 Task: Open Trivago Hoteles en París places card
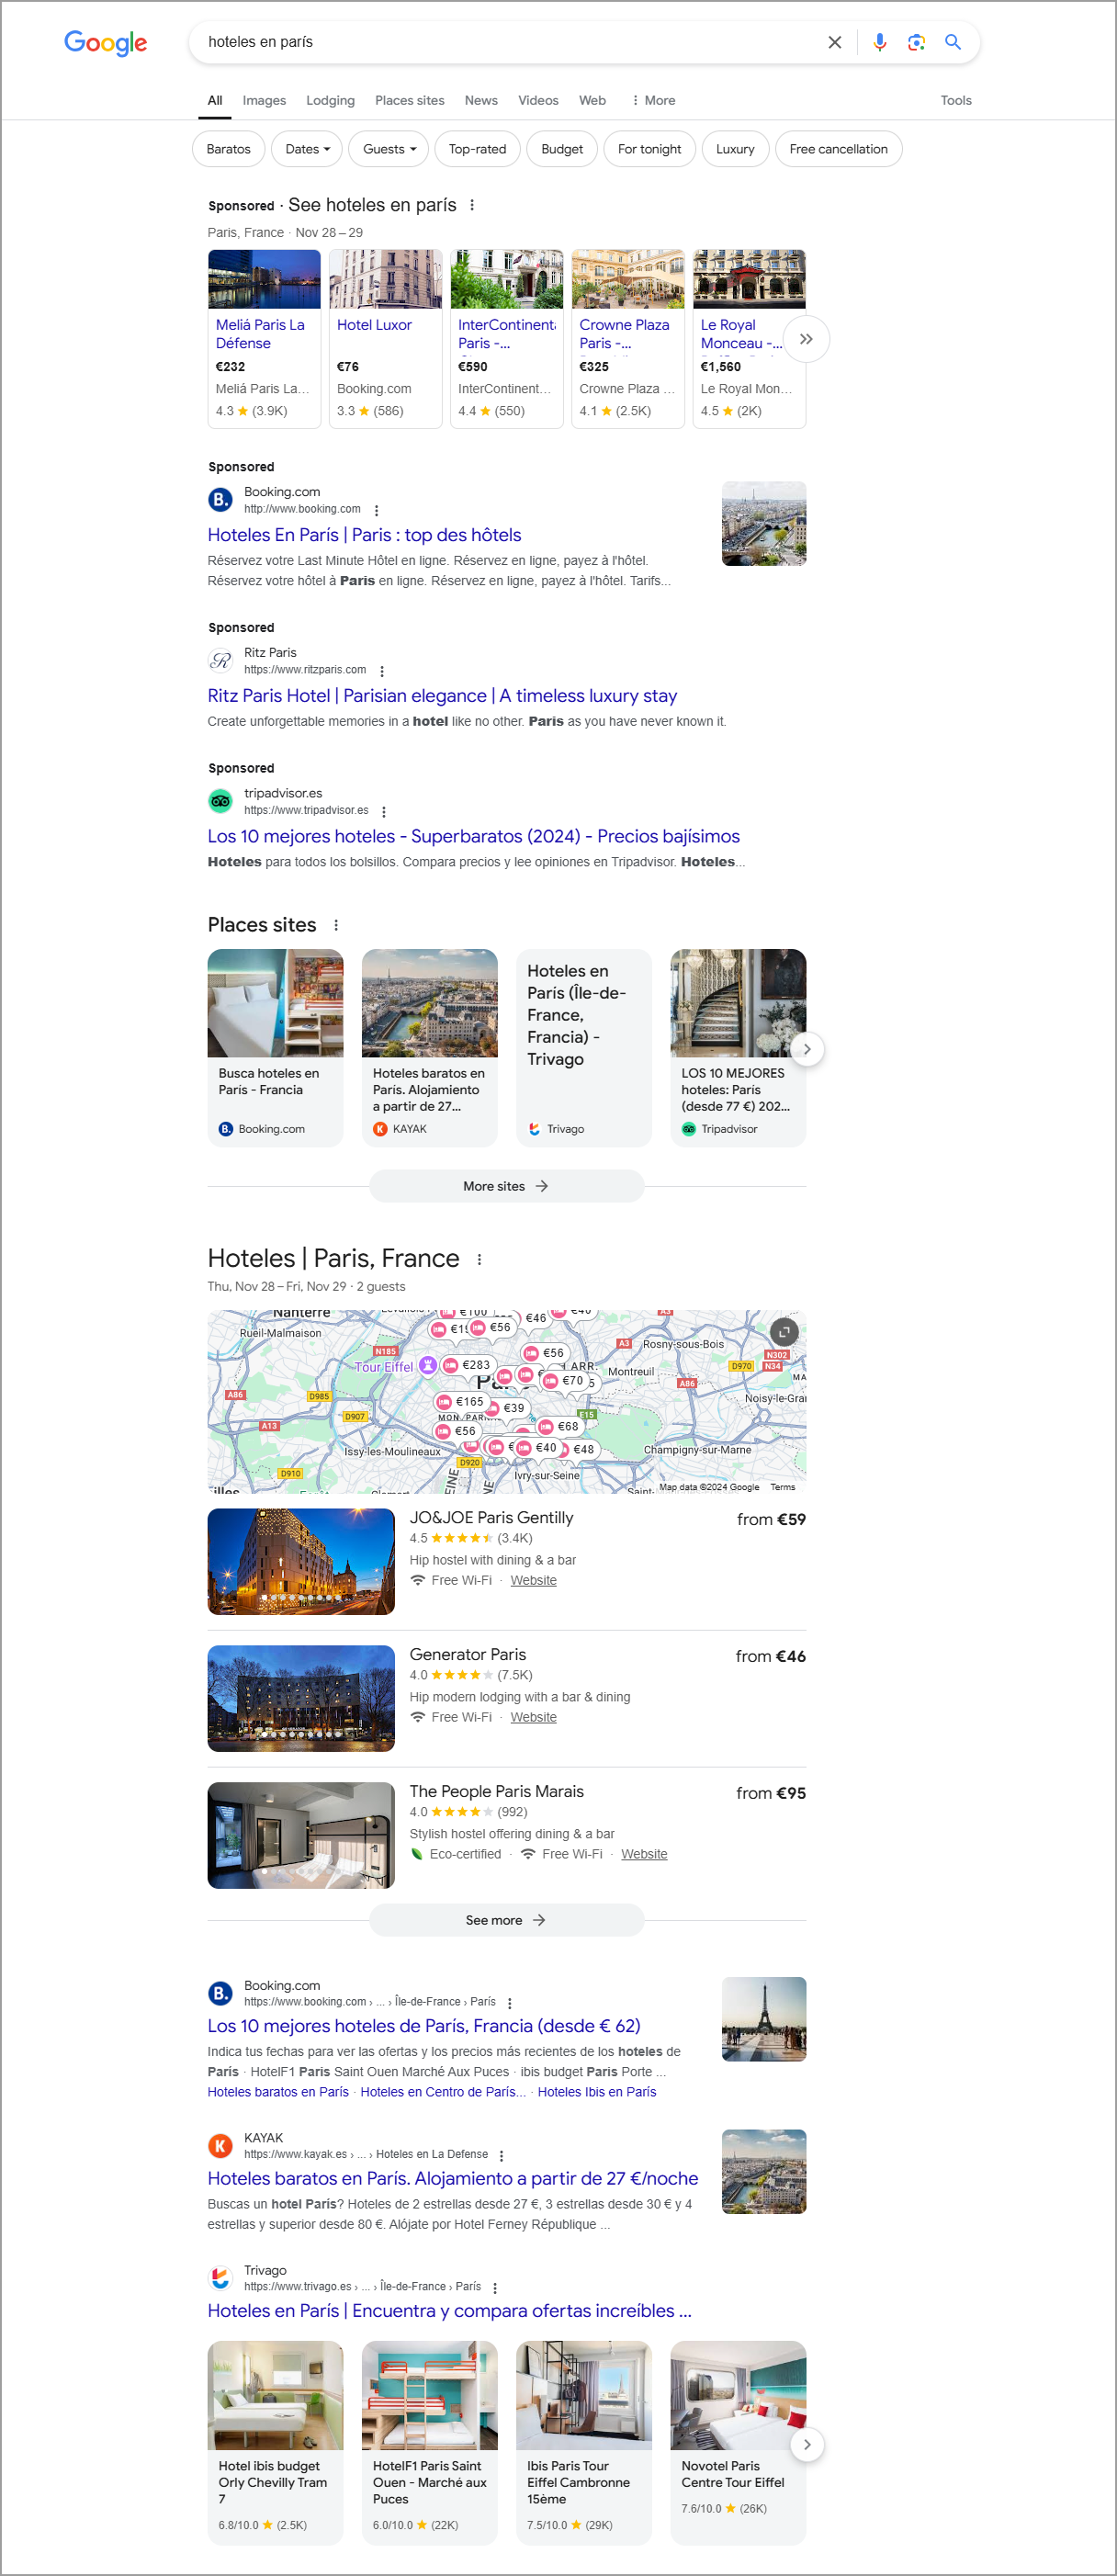584,1047
